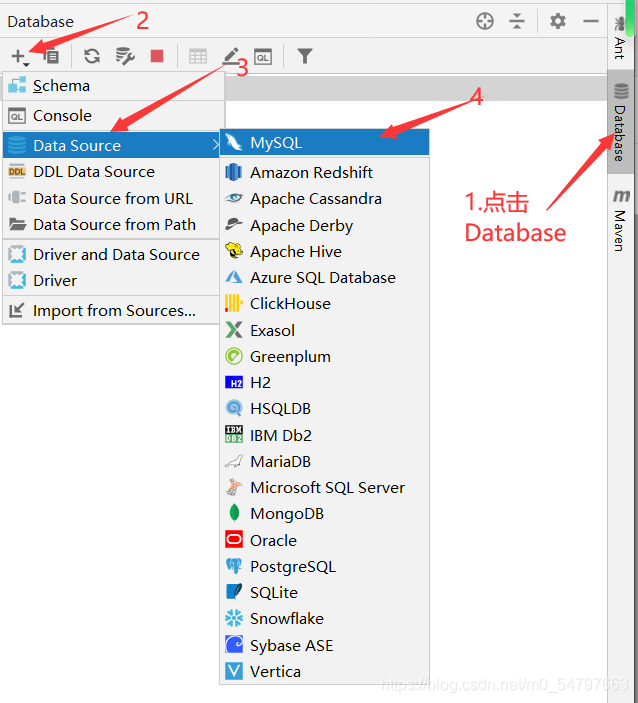638x703 pixels.
Task: Click the Edit Data table icon
Action: pyautogui.click(x=198, y=56)
